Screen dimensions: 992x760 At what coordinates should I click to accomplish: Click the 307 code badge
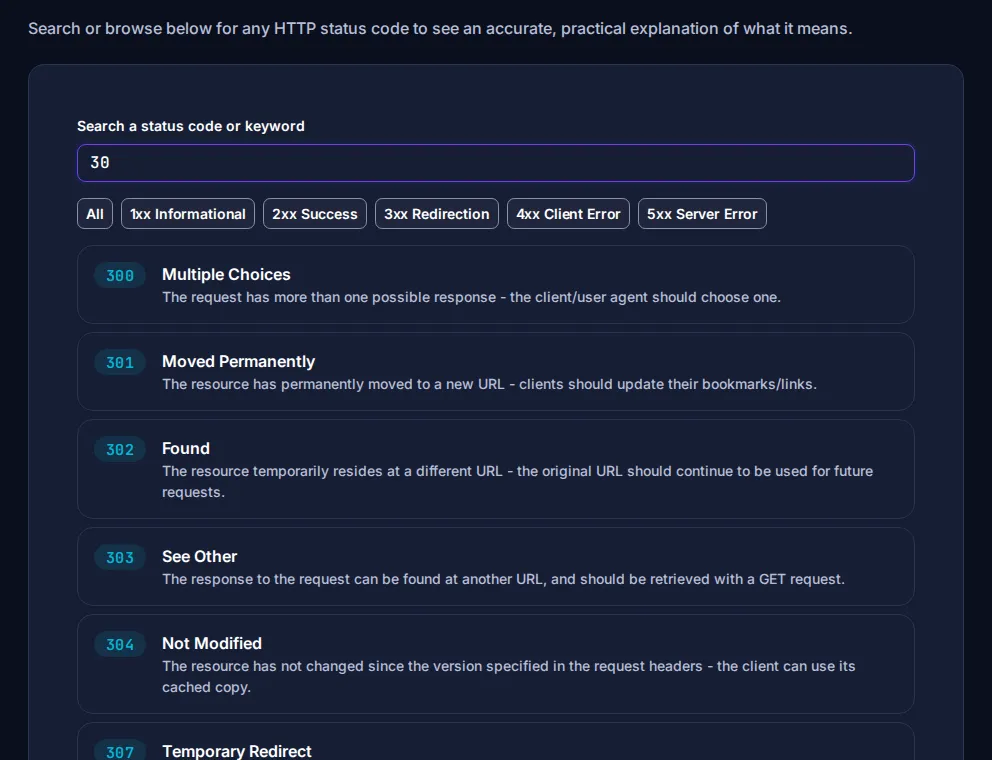pyautogui.click(x=120, y=752)
